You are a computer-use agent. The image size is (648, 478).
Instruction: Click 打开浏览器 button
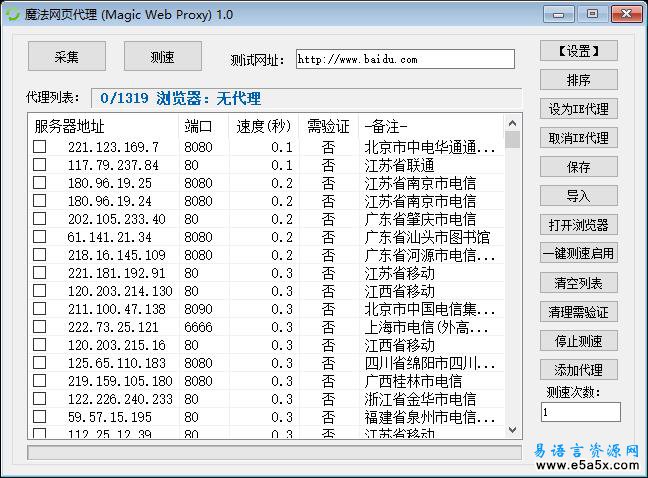[x=579, y=225]
